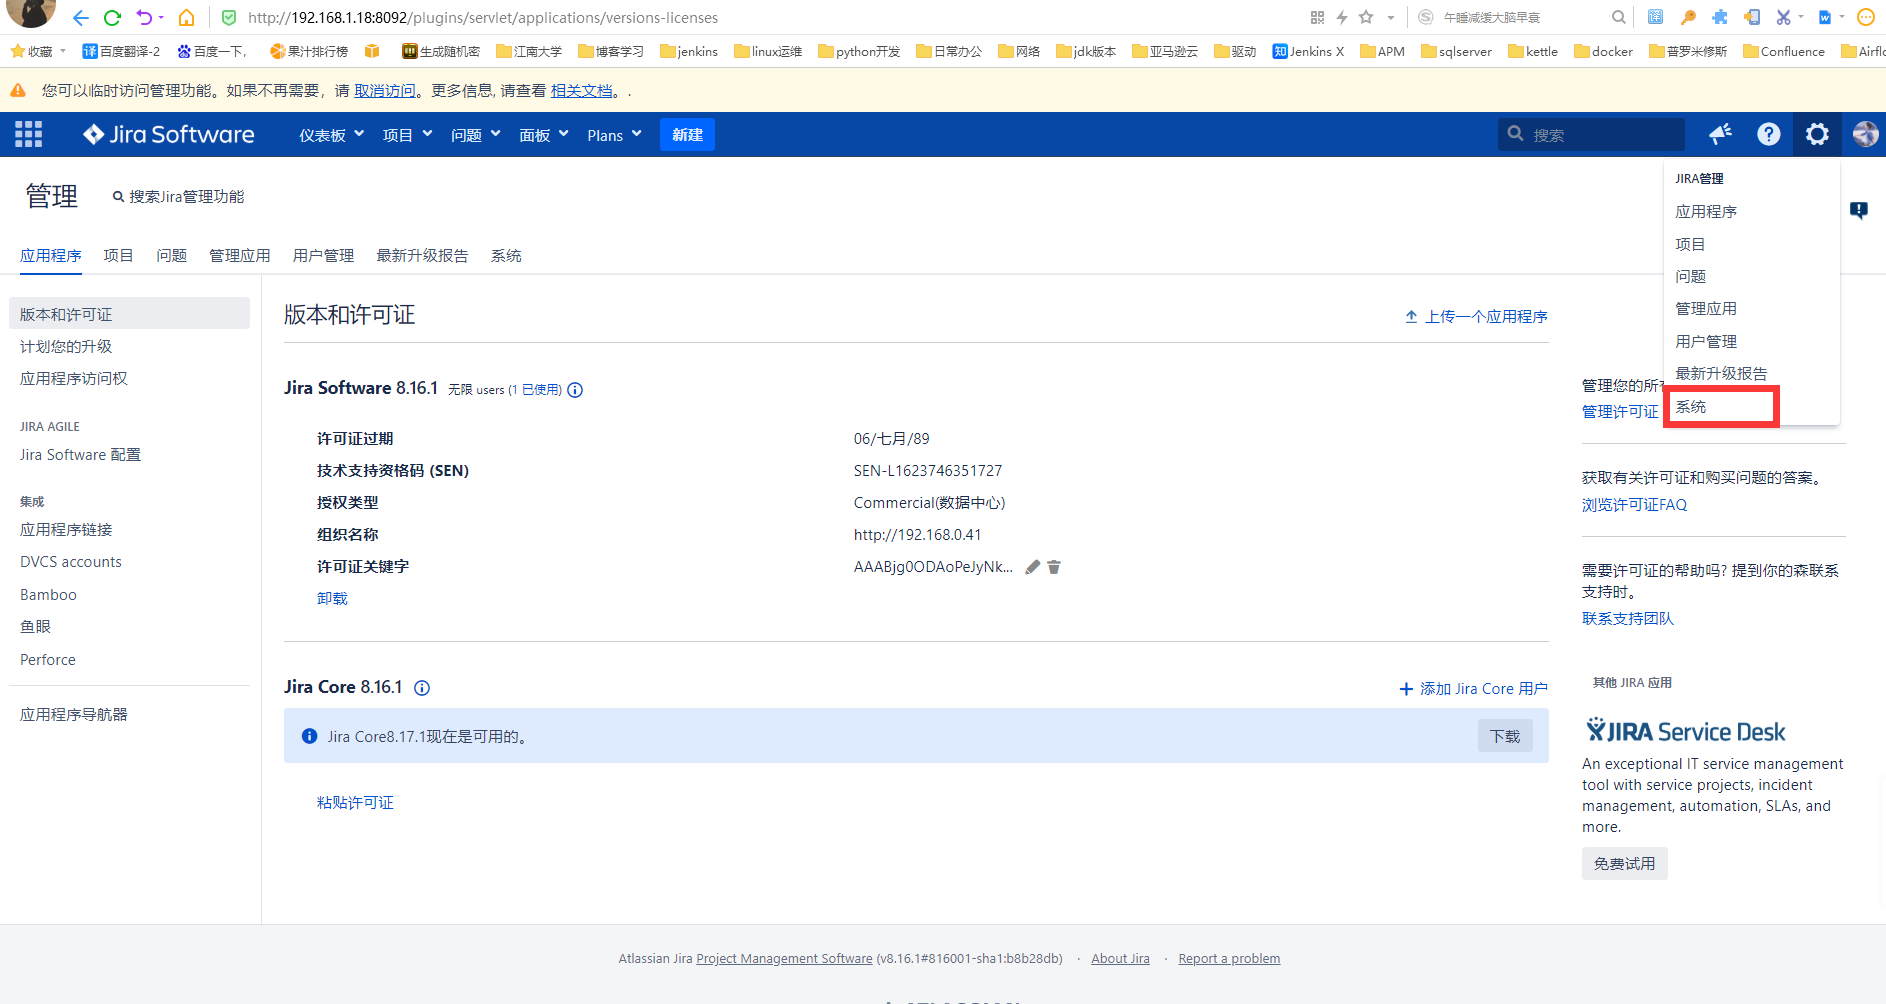
Task: Reload the page with the browser refresh icon
Action: [x=112, y=17]
